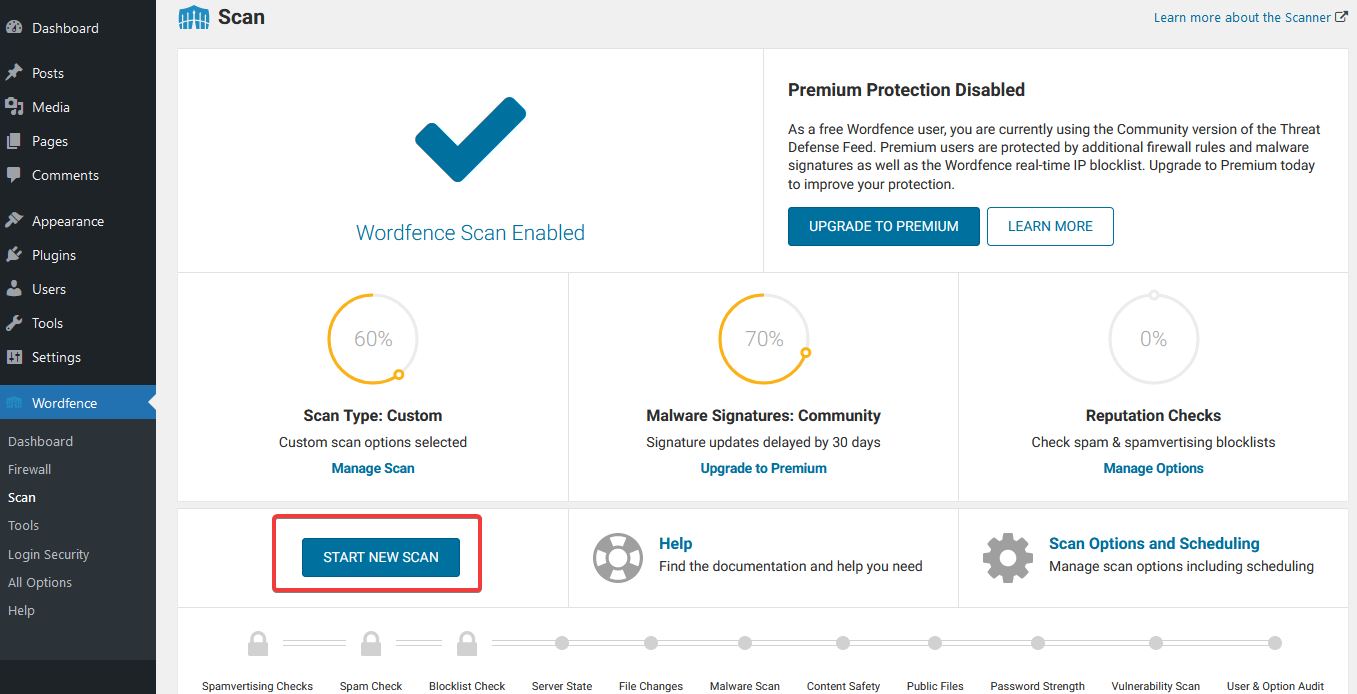This screenshot has height=694, width=1357.
Task: Click the Malware Scan stage dot
Action: pyautogui.click(x=744, y=643)
